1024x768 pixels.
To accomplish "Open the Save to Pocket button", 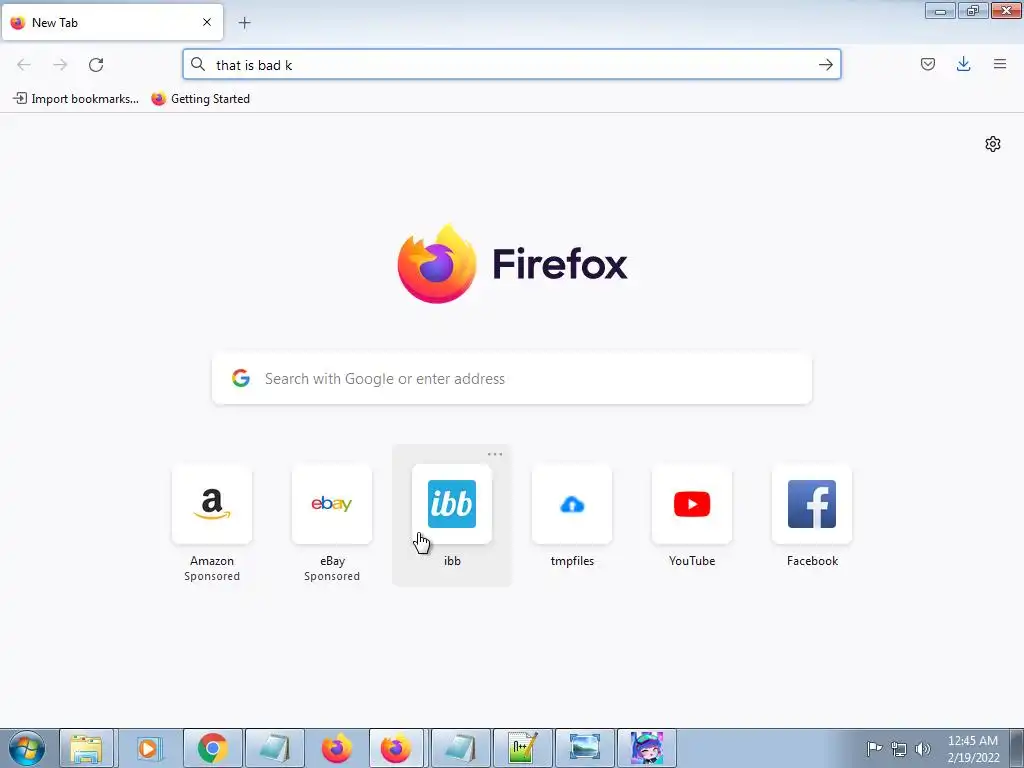I will point(927,64).
